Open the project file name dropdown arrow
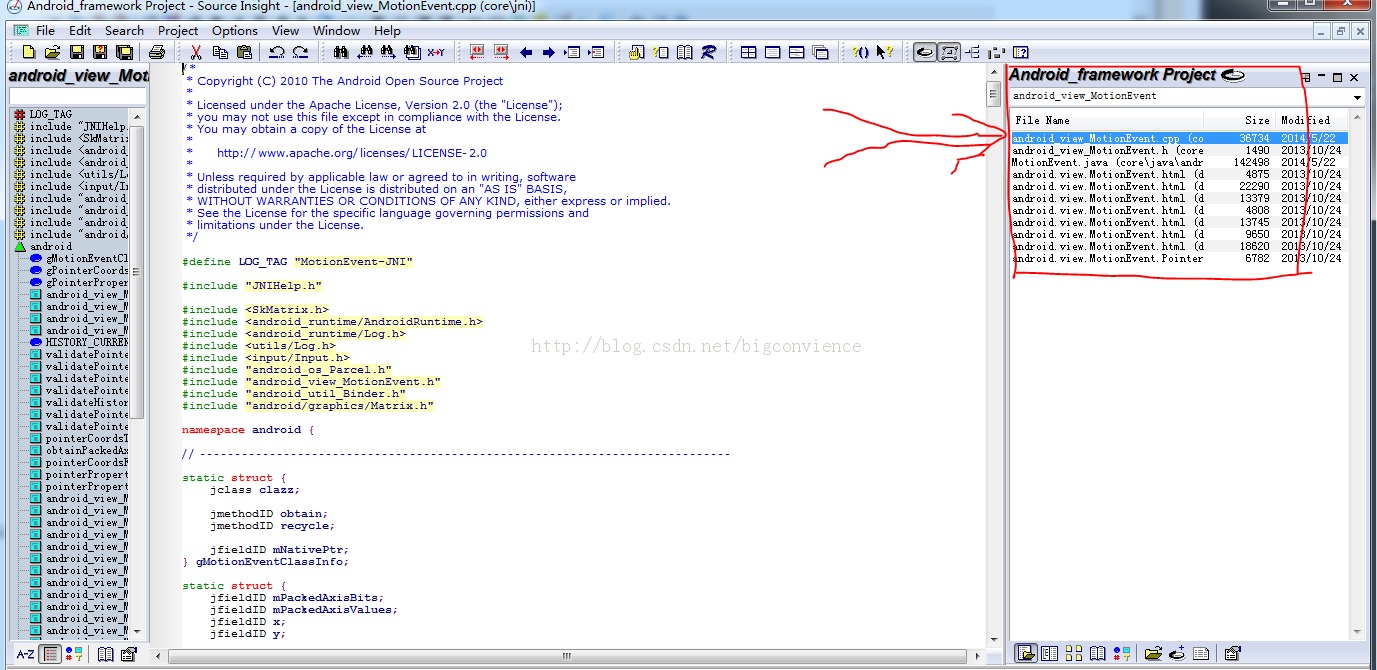The image size is (1377, 670). click(x=1357, y=97)
